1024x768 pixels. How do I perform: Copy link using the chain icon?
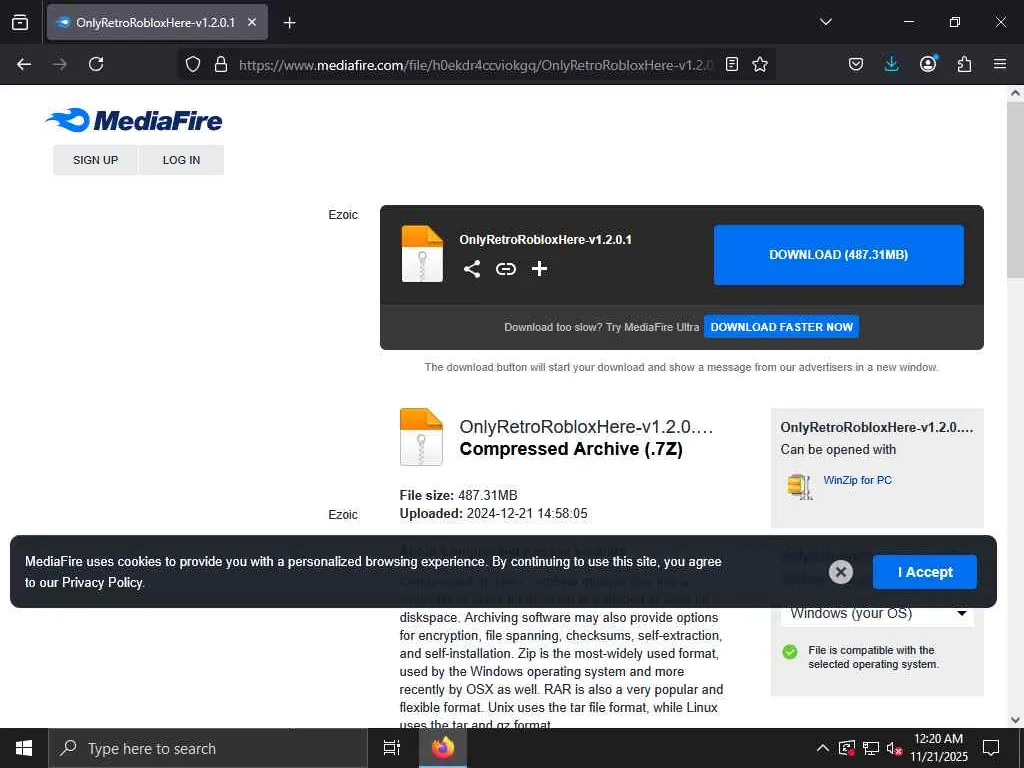click(505, 269)
